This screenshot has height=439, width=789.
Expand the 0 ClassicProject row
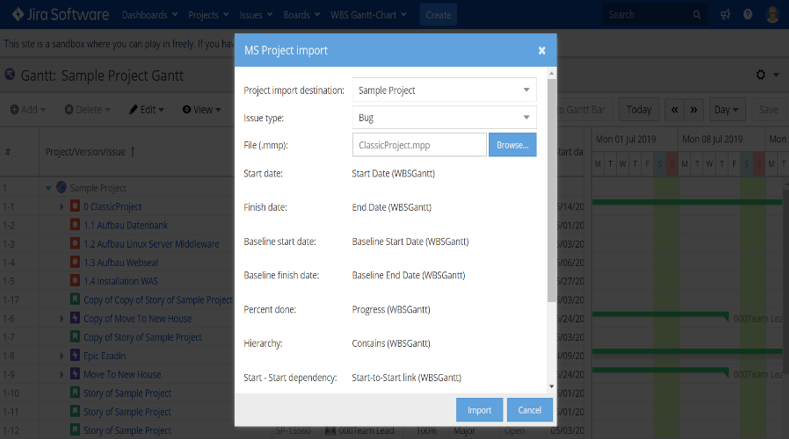point(61,206)
